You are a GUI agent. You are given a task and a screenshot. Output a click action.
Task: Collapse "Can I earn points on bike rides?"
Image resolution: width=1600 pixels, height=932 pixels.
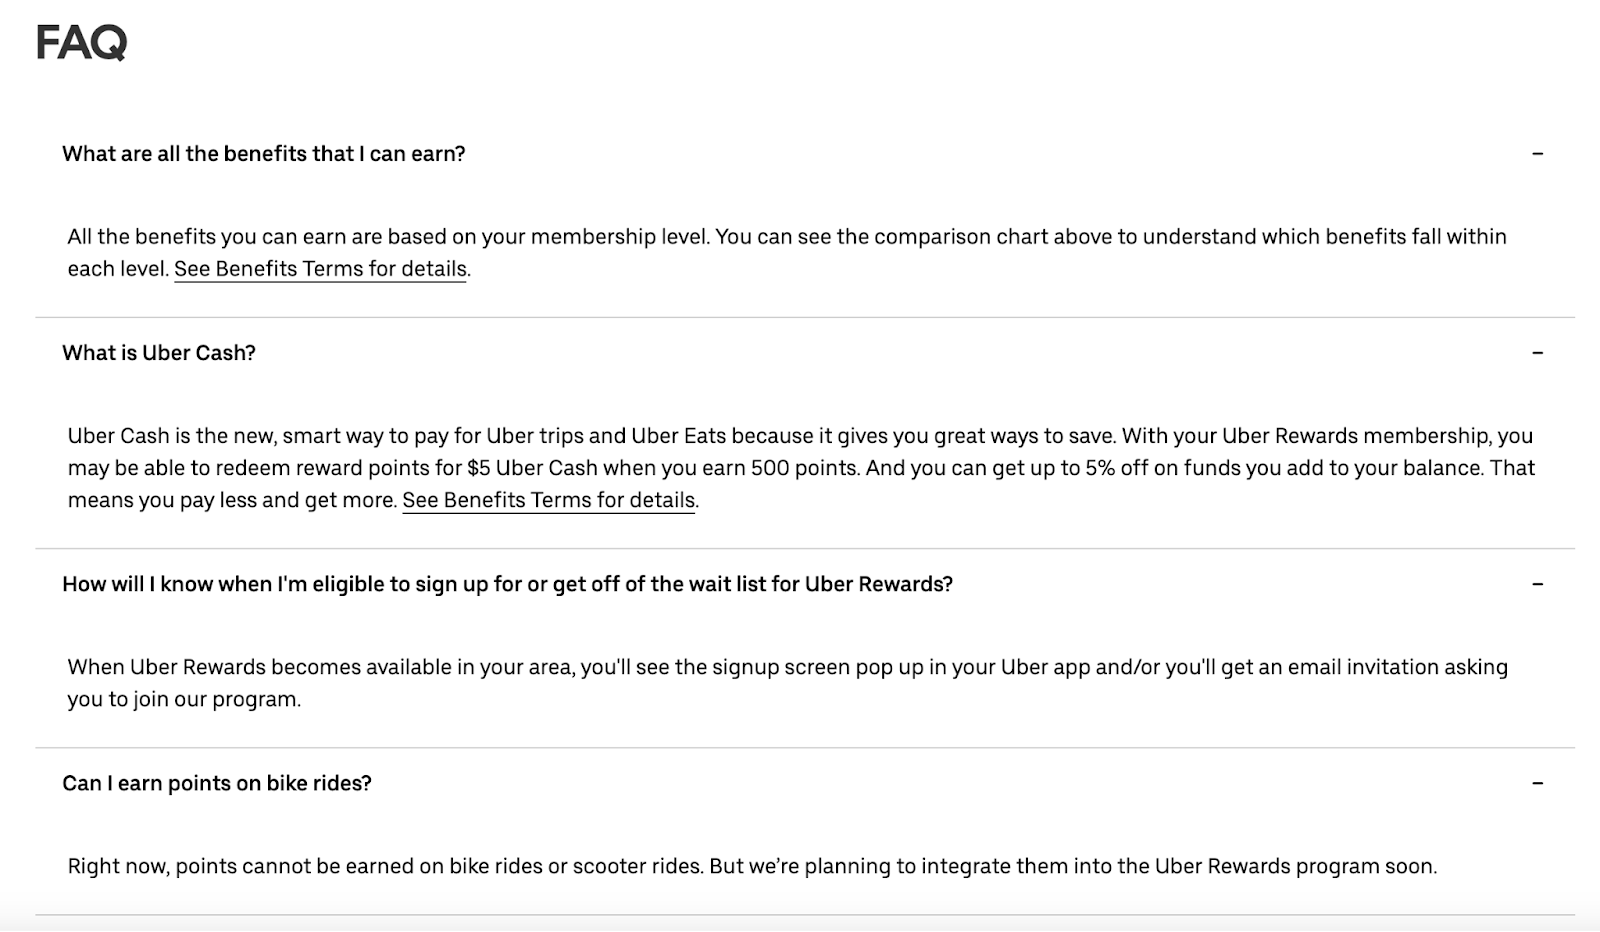click(217, 783)
